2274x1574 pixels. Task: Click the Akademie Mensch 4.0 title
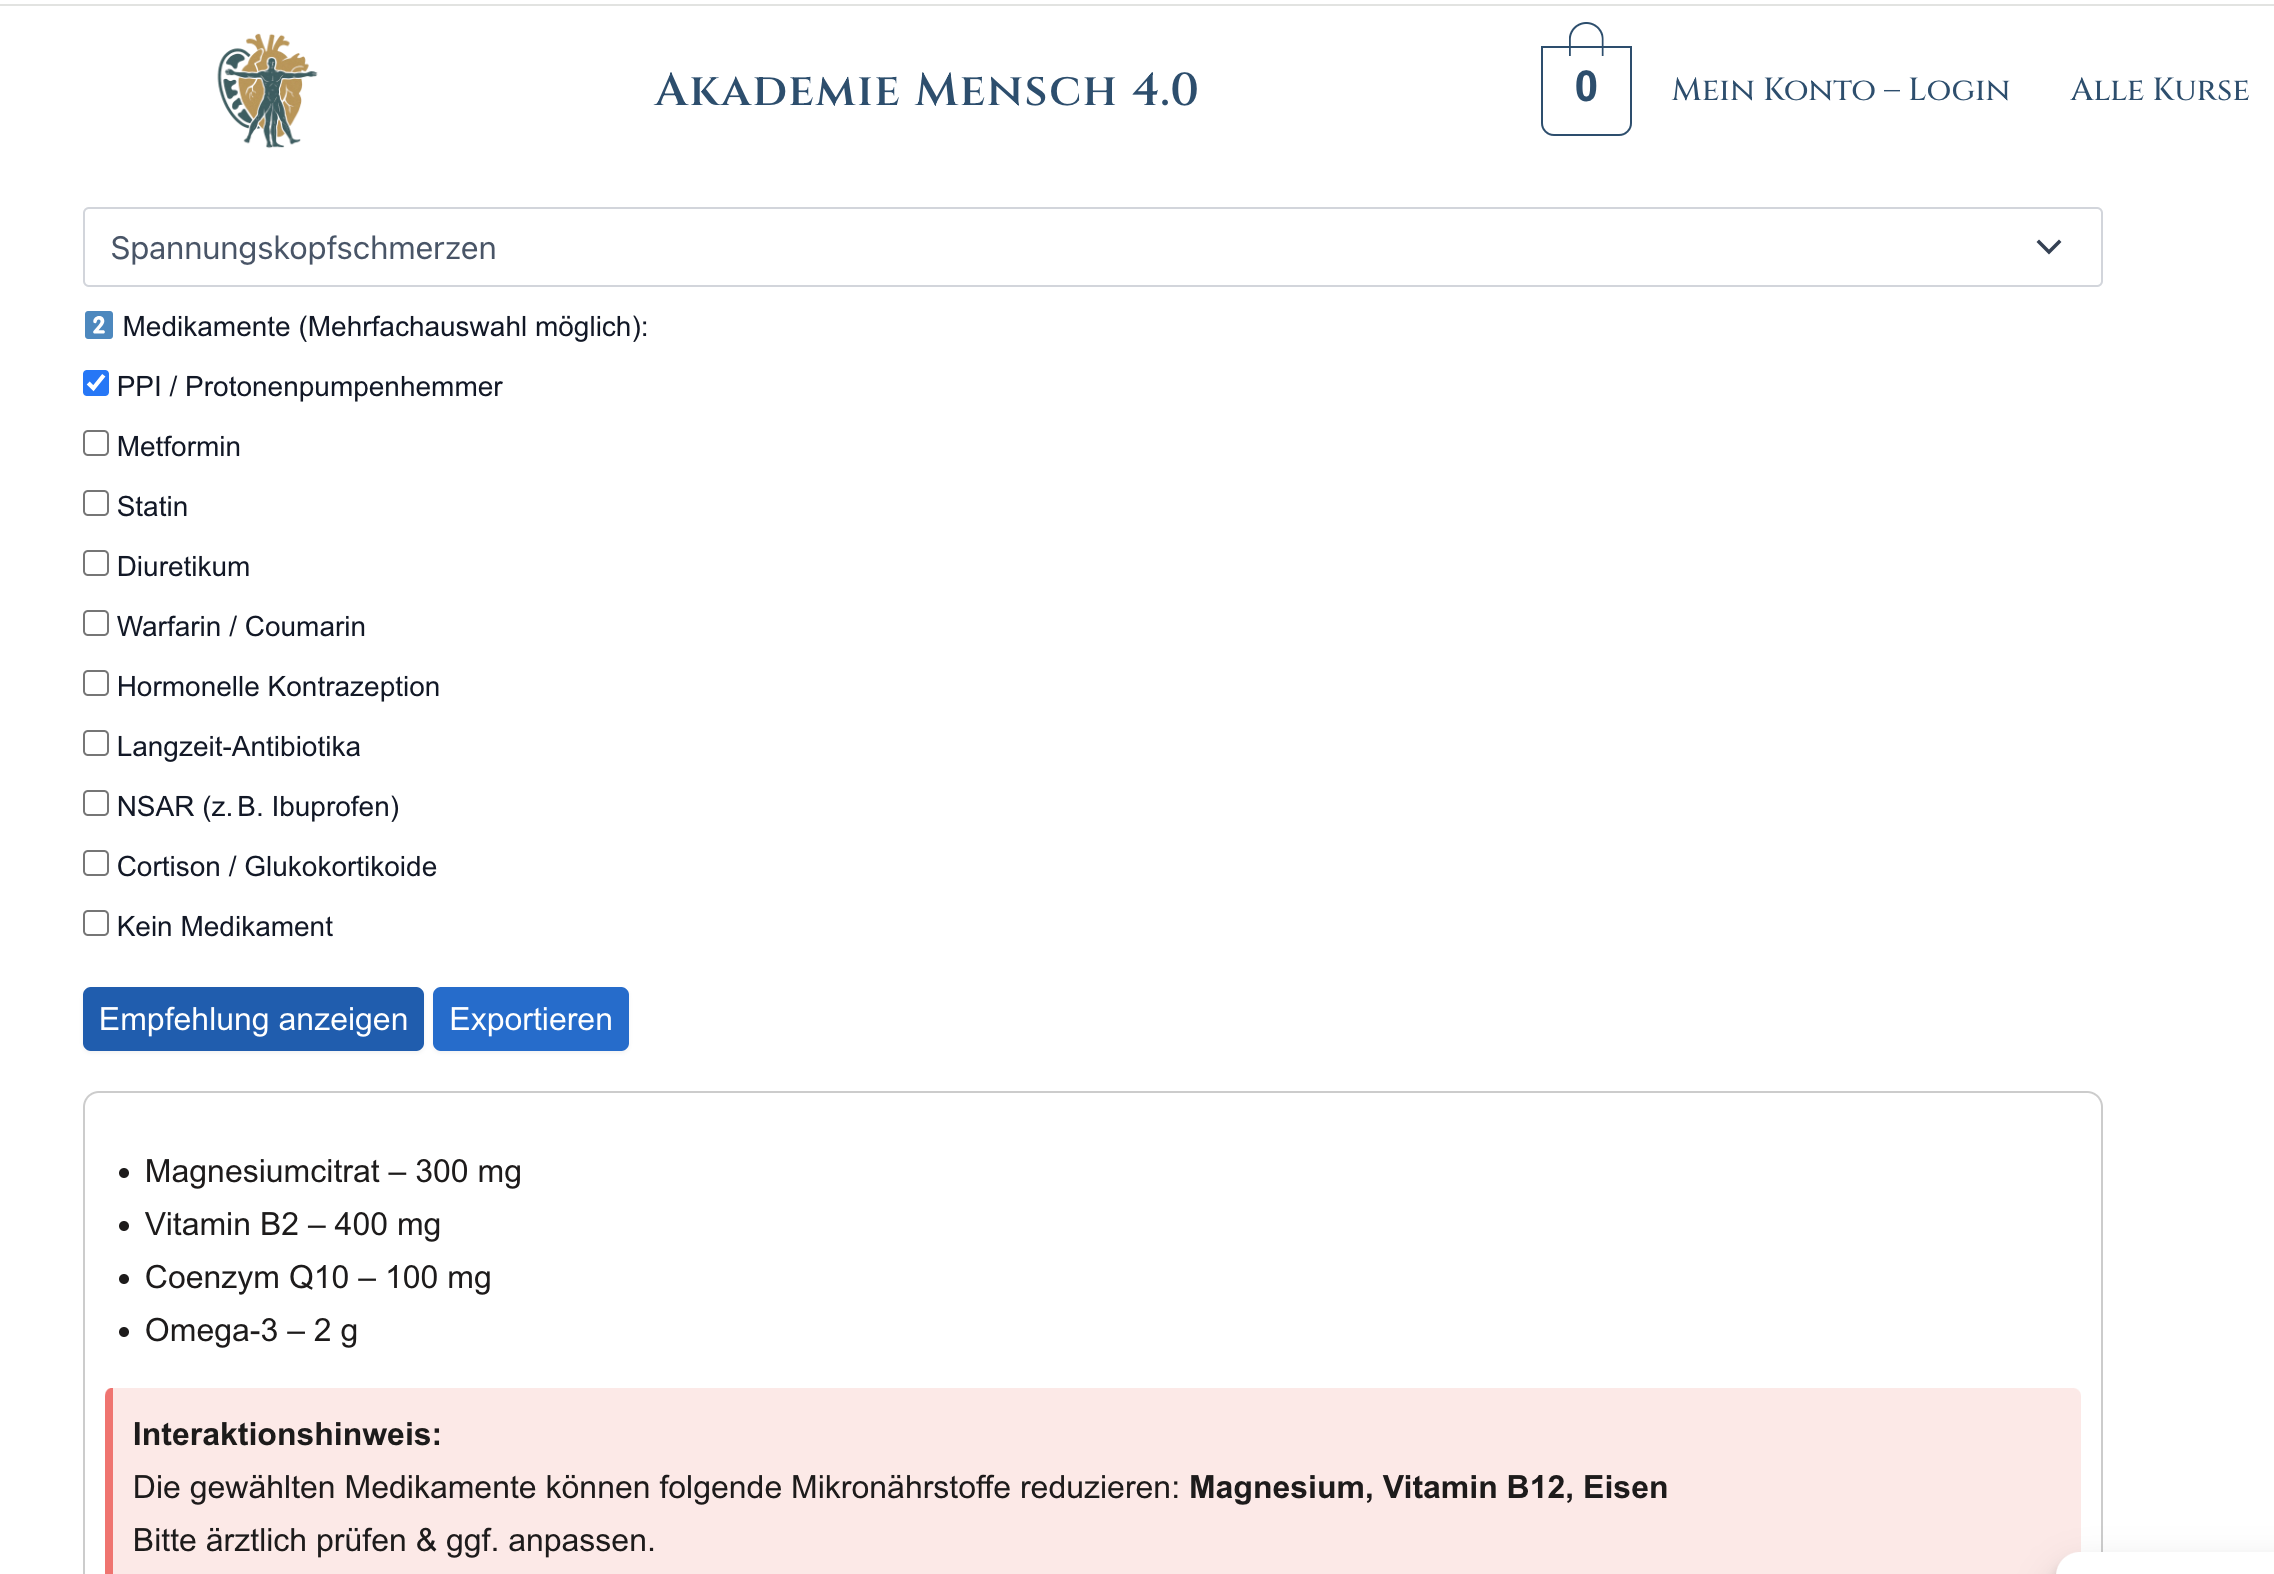pos(926,90)
